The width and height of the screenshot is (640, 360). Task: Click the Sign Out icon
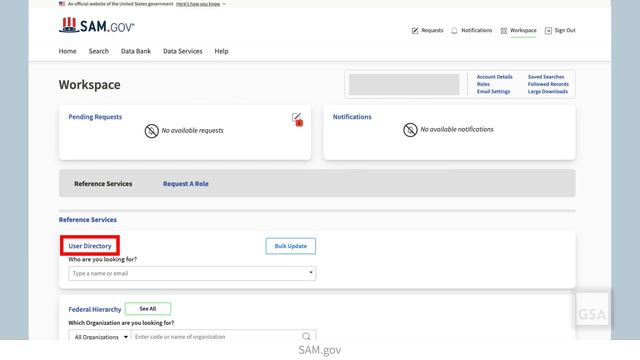coord(548,31)
